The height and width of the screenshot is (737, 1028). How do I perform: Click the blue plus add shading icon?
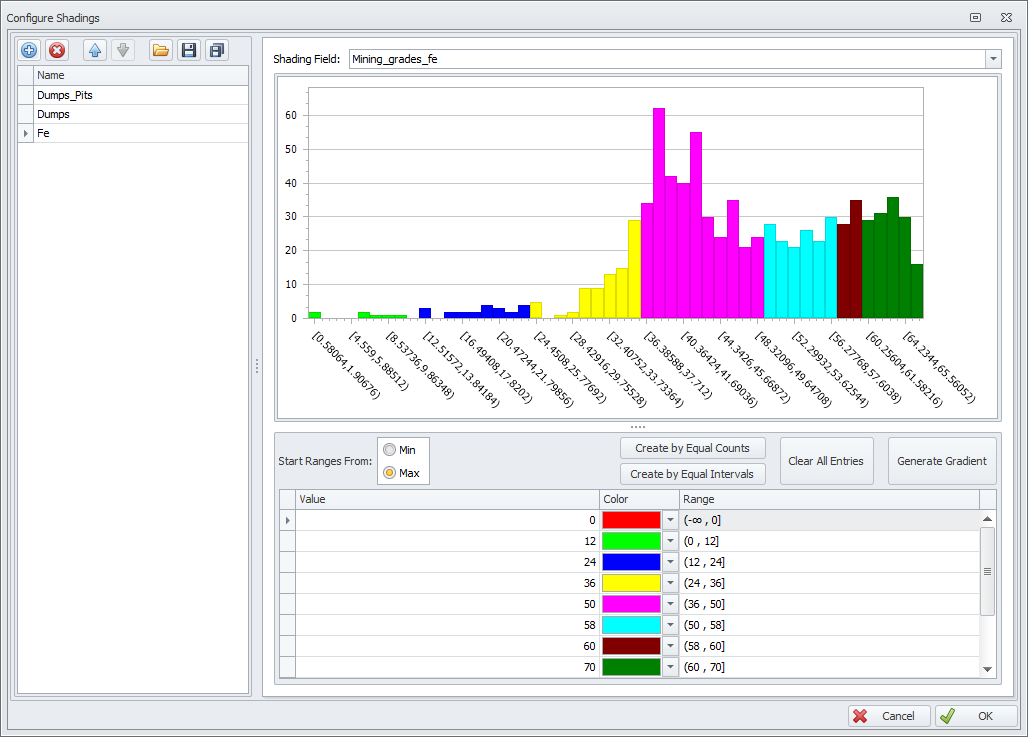click(29, 50)
